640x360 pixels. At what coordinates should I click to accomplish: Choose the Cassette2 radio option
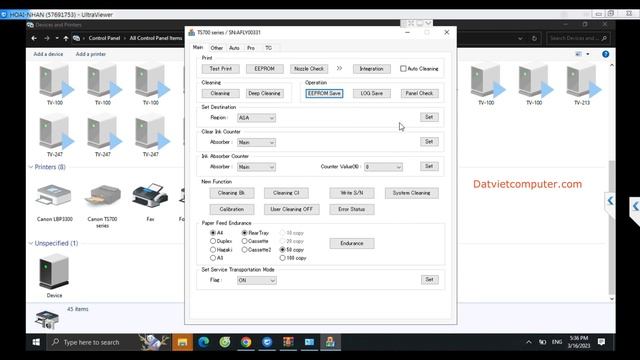(244, 249)
